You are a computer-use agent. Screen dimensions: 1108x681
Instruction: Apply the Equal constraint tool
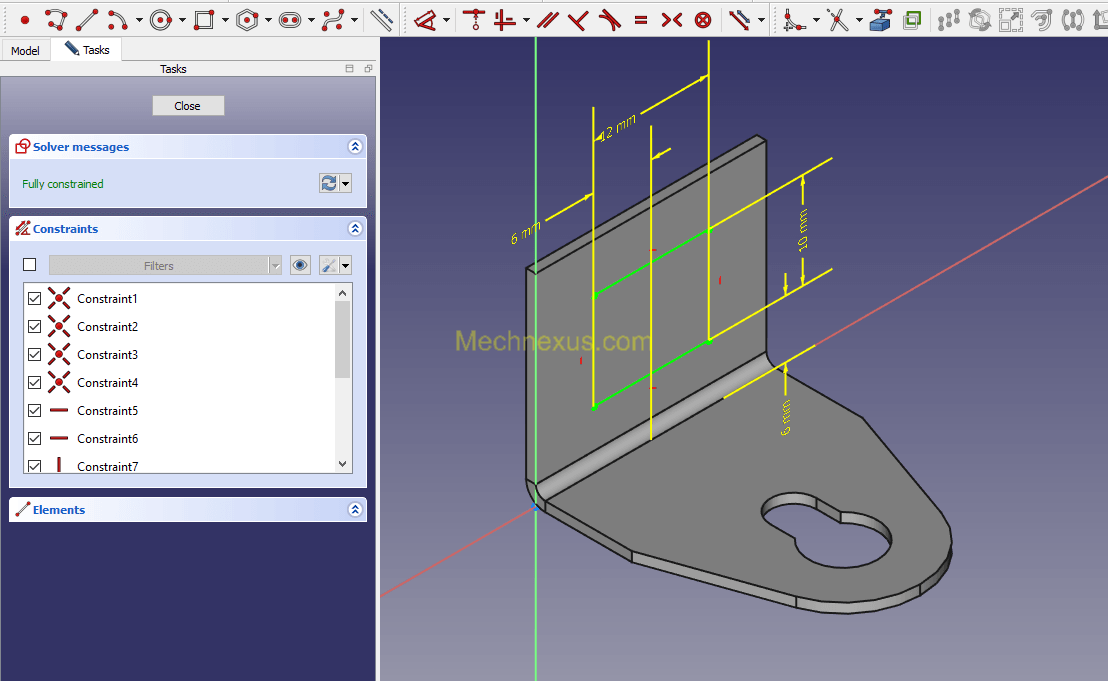click(x=640, y=19)
